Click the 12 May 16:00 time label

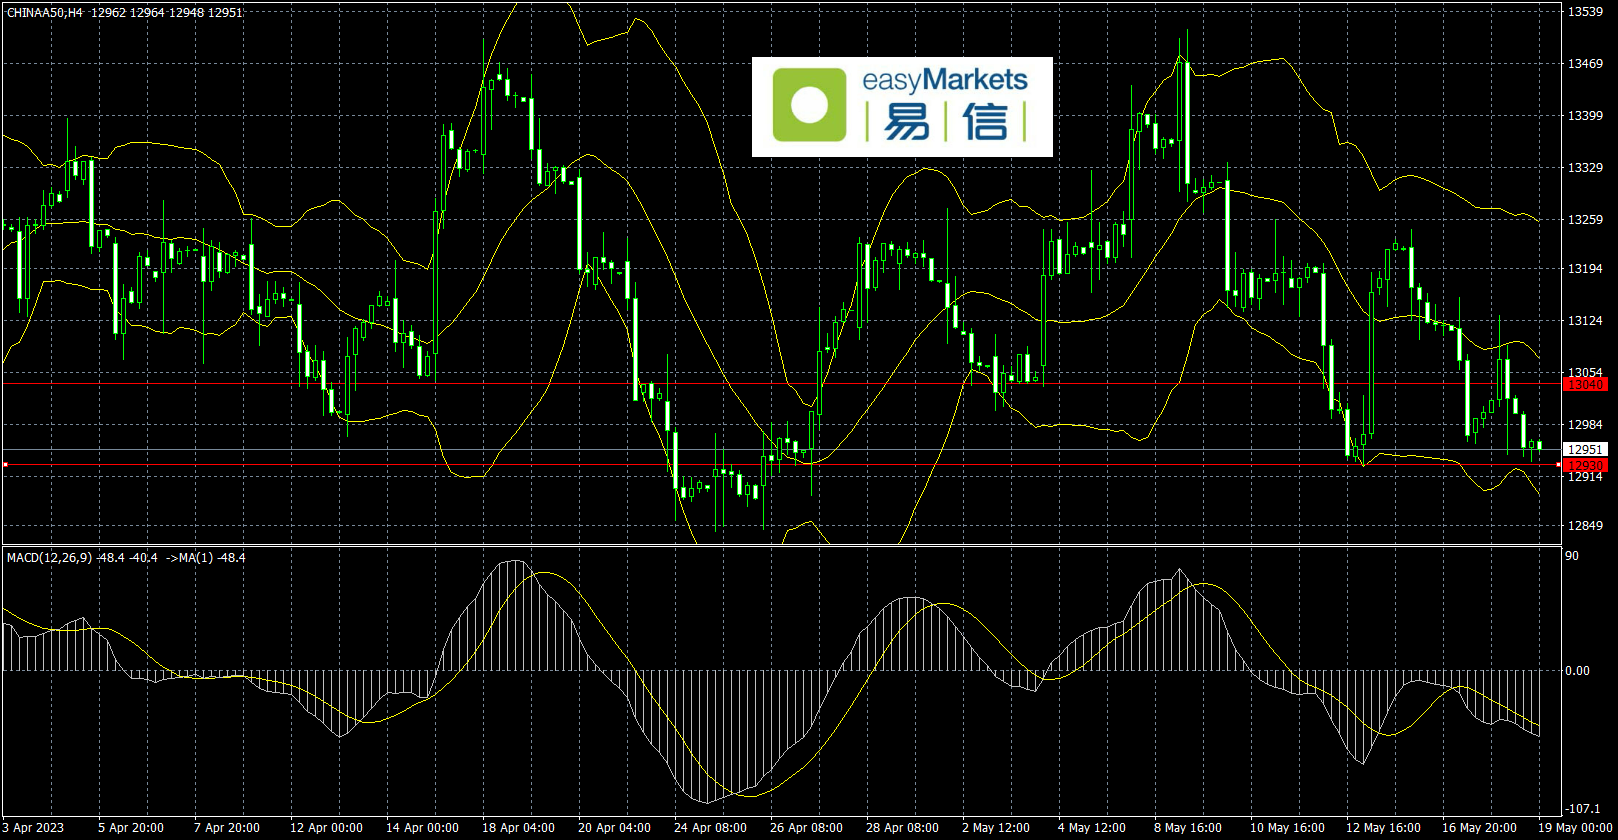click(1383, 828)
